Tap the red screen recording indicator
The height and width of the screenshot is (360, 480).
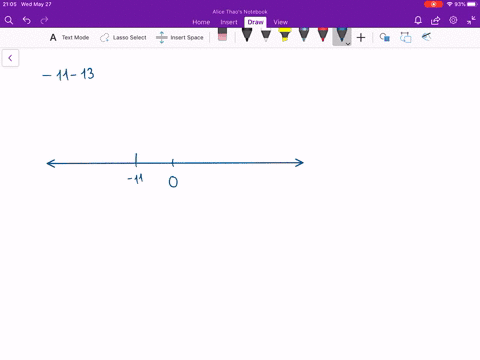[x=433, y=4]
